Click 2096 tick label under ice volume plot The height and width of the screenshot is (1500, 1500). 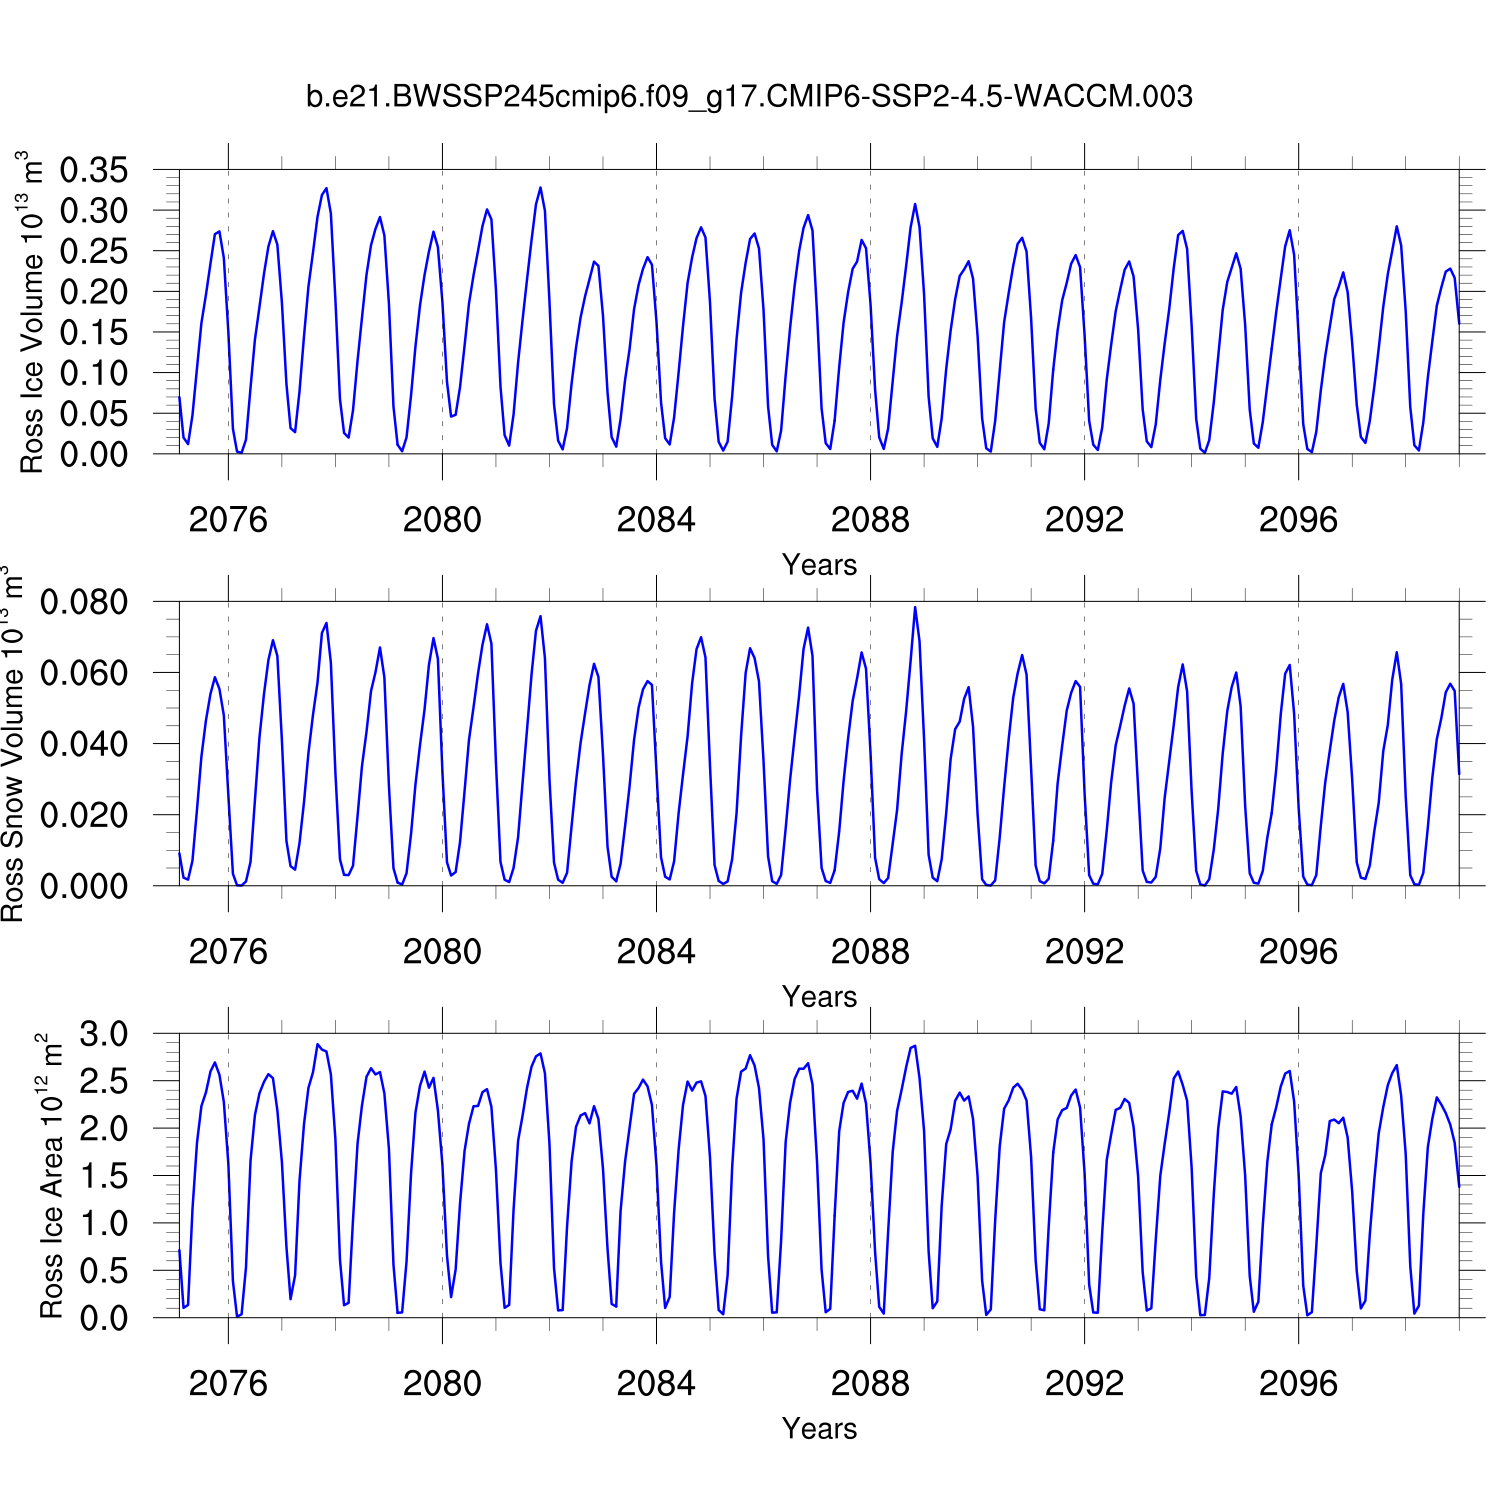[1298, 520]
